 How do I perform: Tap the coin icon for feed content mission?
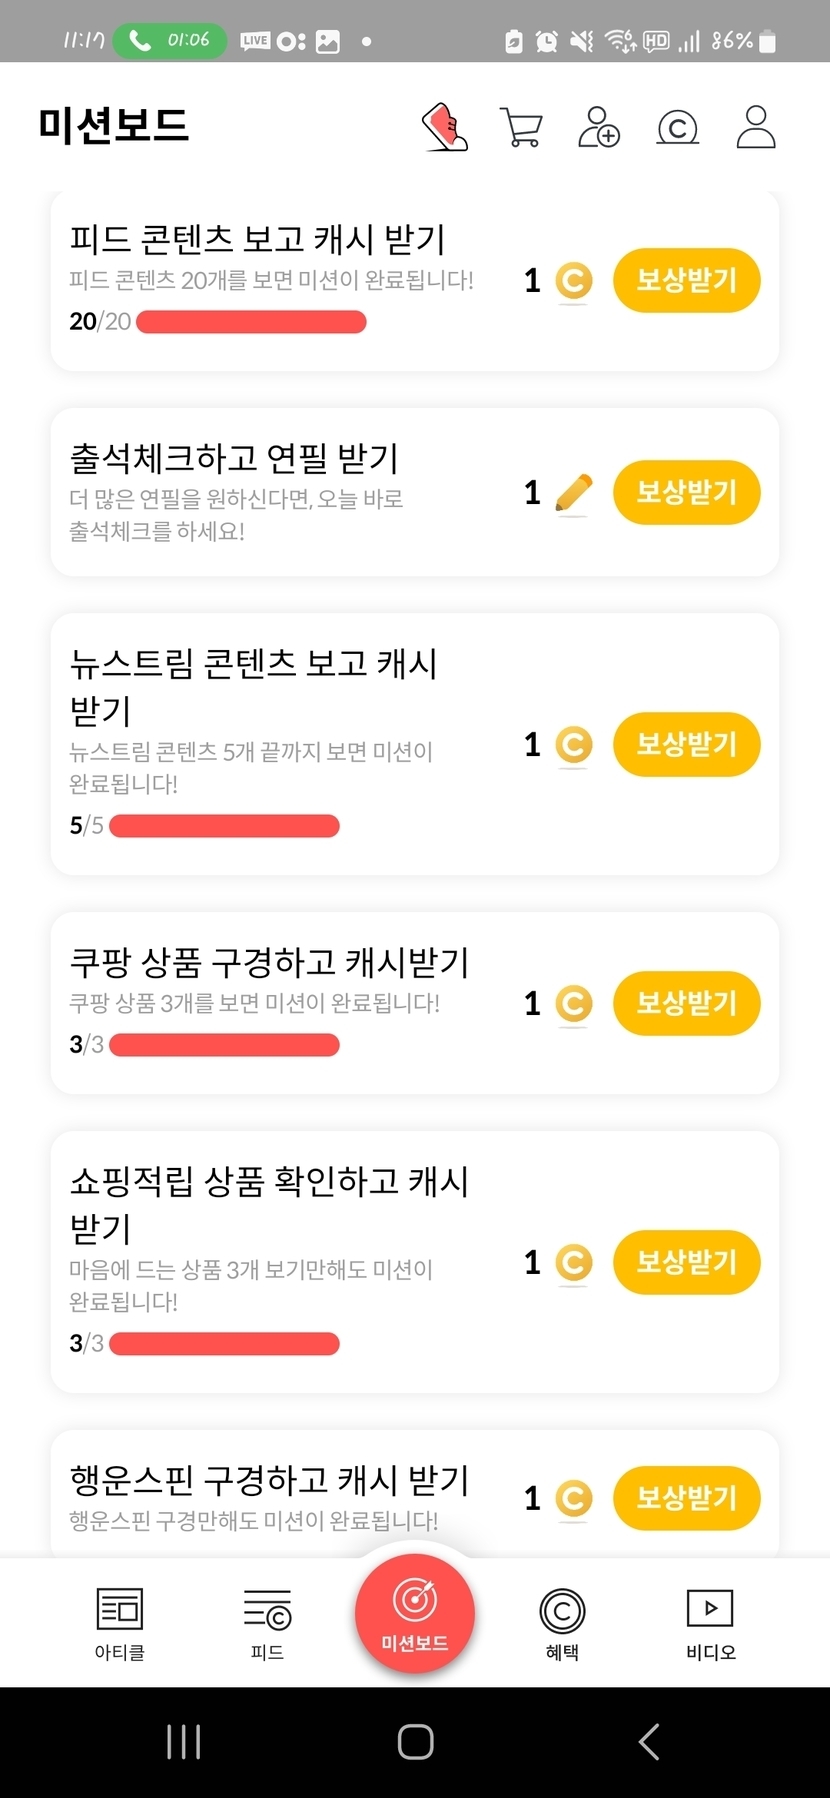click(573, 281)
